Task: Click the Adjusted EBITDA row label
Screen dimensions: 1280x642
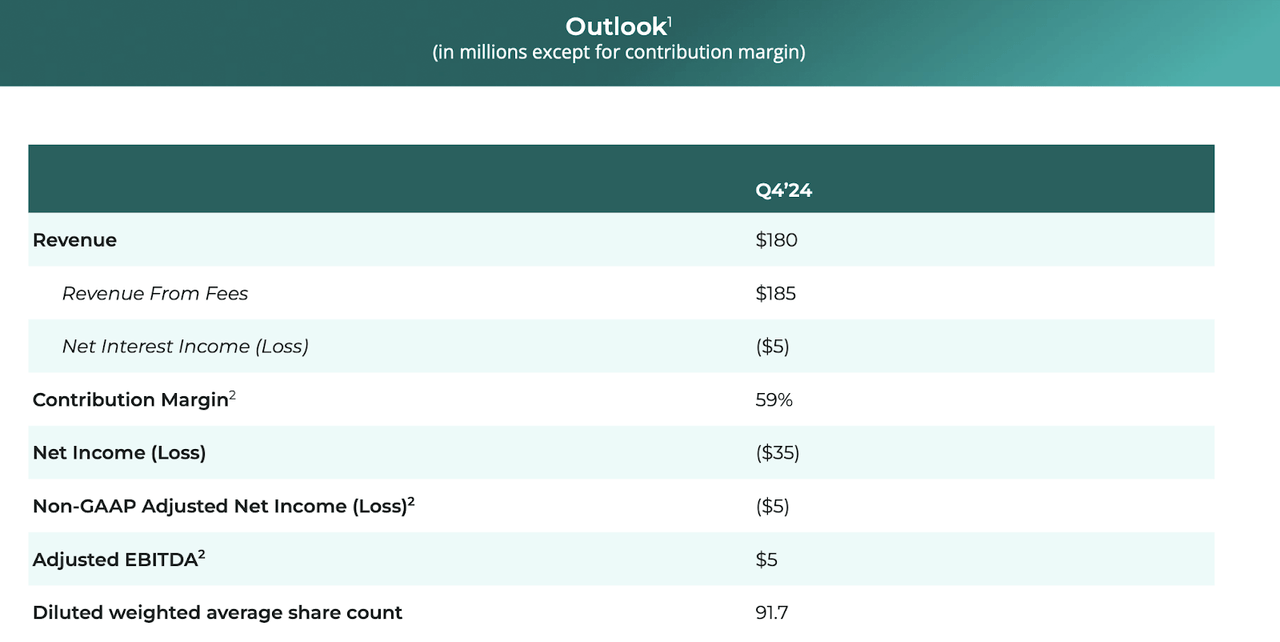Action: 114,560
